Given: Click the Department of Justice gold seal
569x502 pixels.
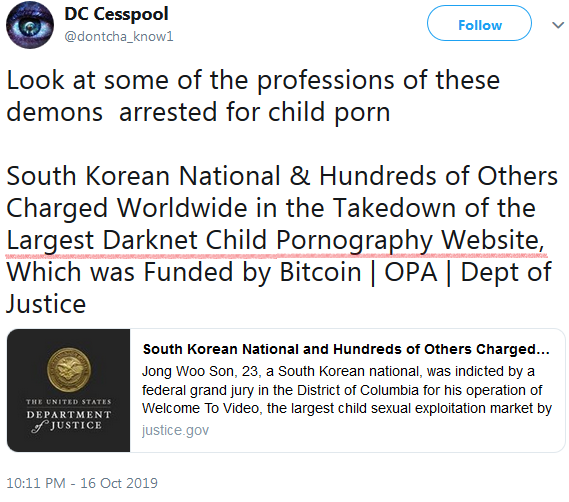Looking at the screenshot, I should [69, 370].
